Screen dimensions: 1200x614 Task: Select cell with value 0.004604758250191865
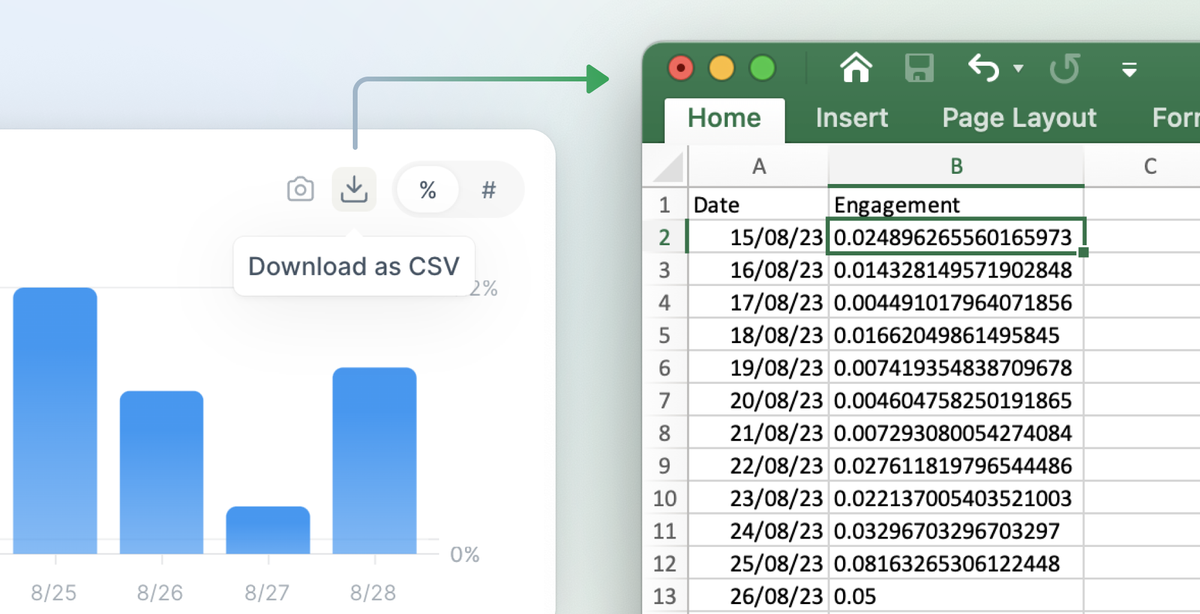pyautogui.click(x=956, y=400)
